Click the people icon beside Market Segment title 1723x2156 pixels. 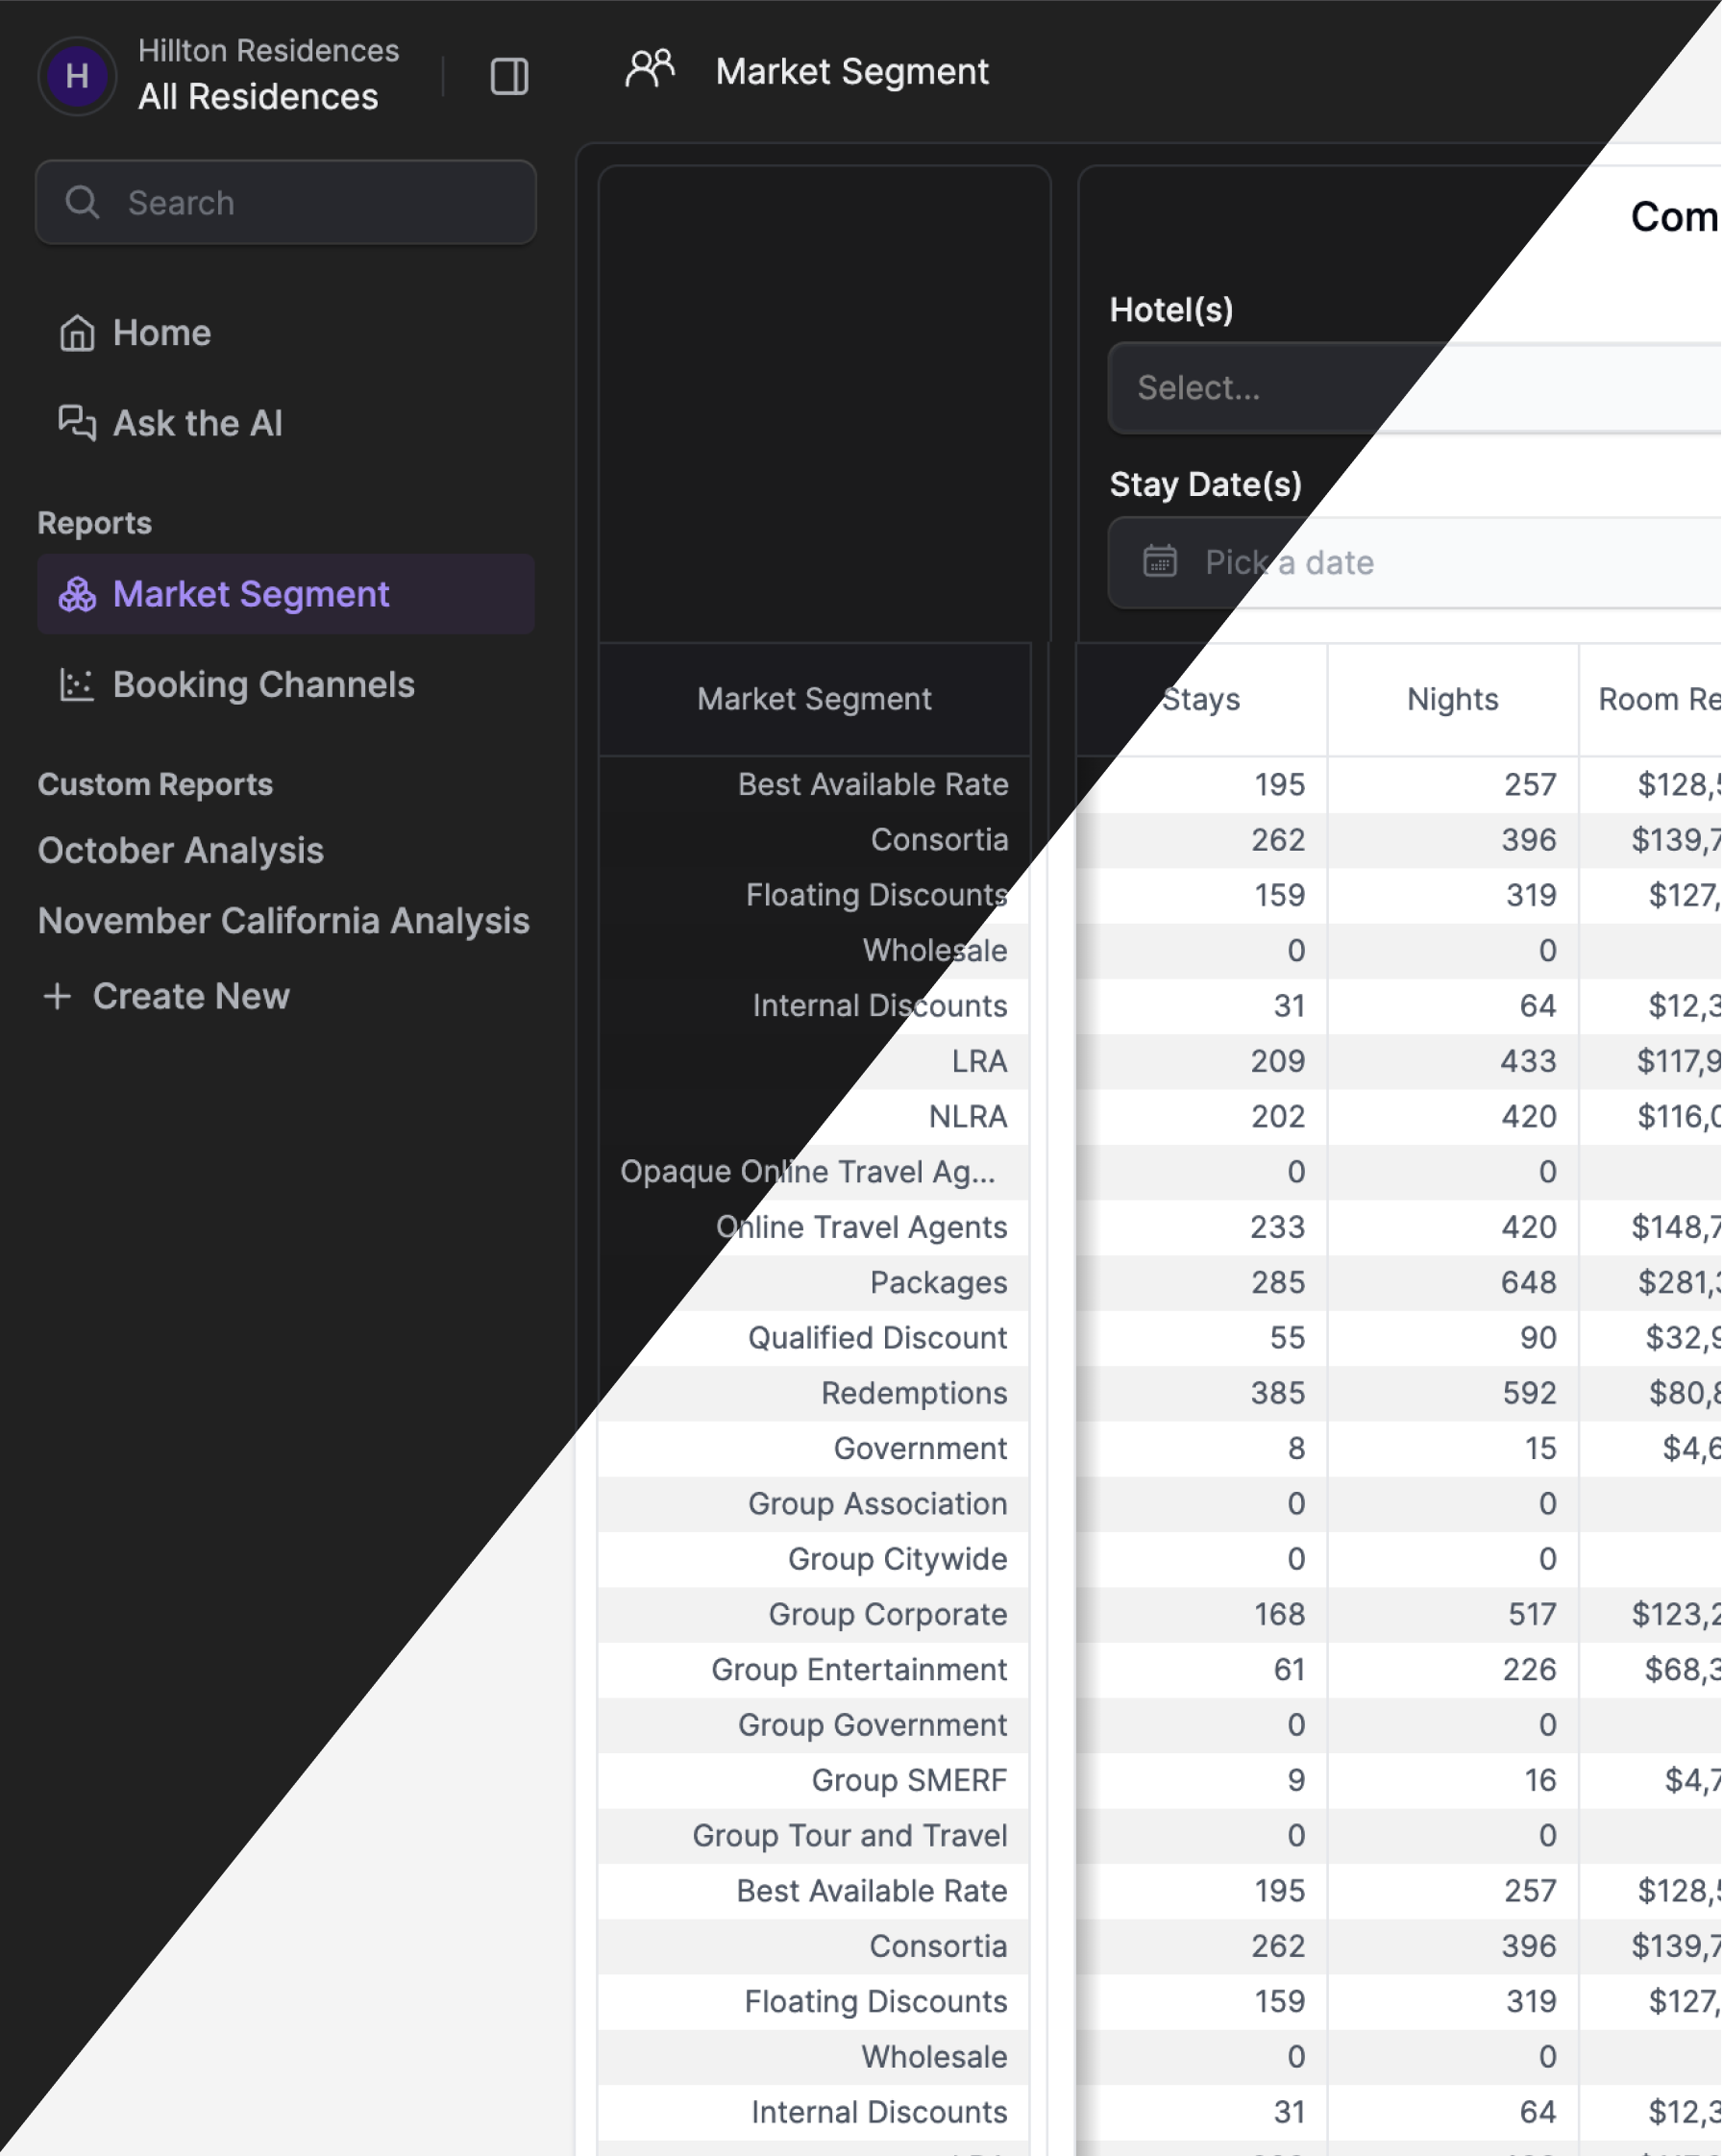pos(649,69)
